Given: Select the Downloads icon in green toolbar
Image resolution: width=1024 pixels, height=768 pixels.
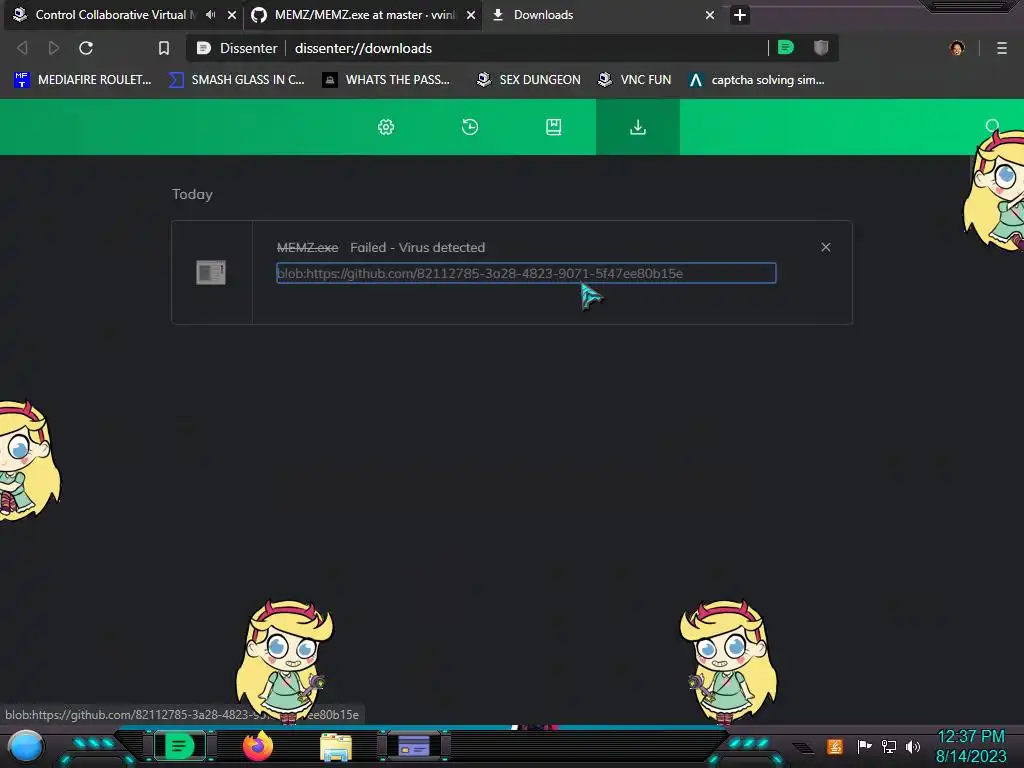Looking at the screenshot, I should click(x=637, y=127).
